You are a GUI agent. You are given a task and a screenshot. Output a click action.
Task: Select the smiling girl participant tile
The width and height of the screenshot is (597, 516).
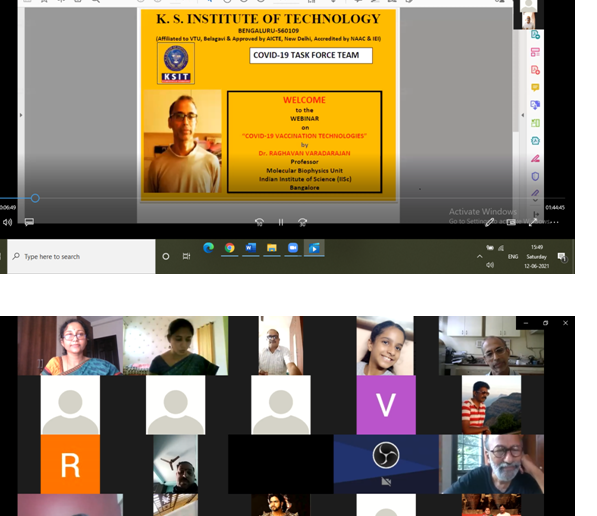point(385,346)
